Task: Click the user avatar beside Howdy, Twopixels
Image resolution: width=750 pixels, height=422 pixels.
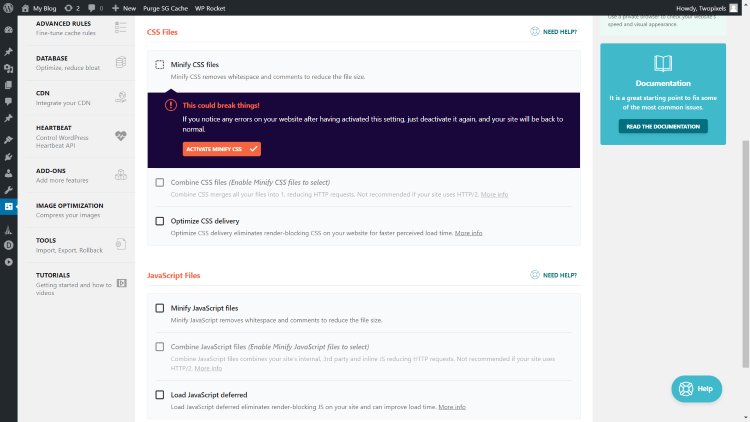Action: pyautogui.click(x=733, y=8)
